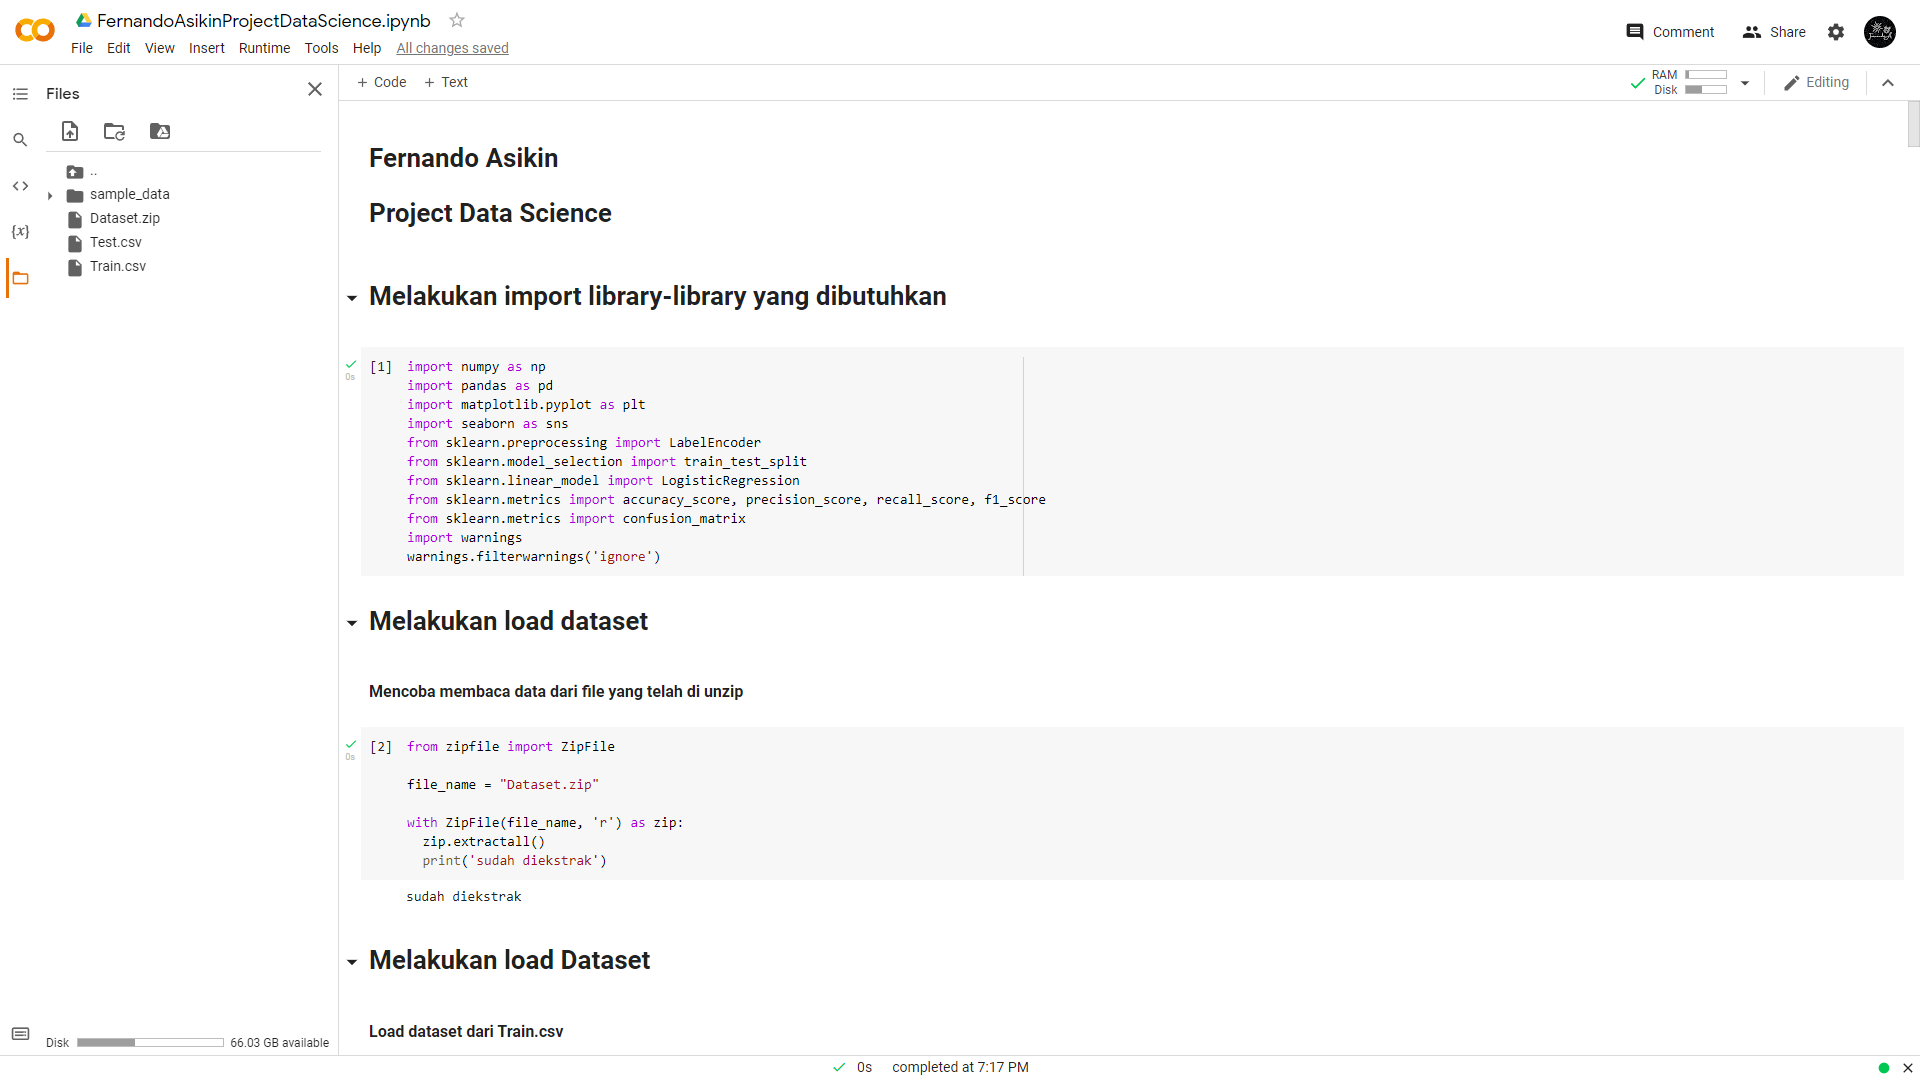Click the Mount Drive icon
The image size is (1920, 1080).
(160, 131)
